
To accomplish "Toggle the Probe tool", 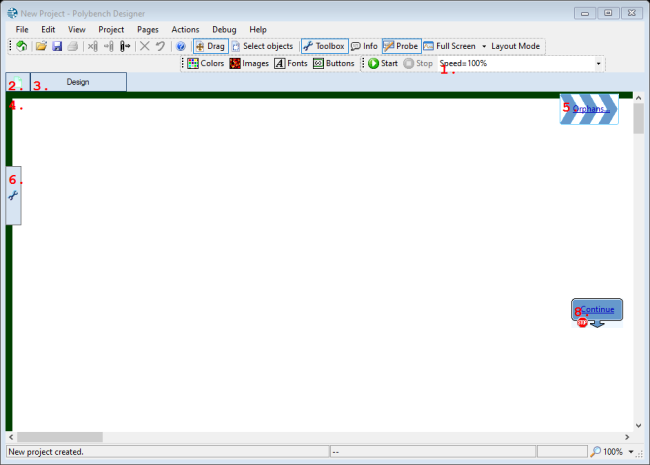I will (400, 46).
